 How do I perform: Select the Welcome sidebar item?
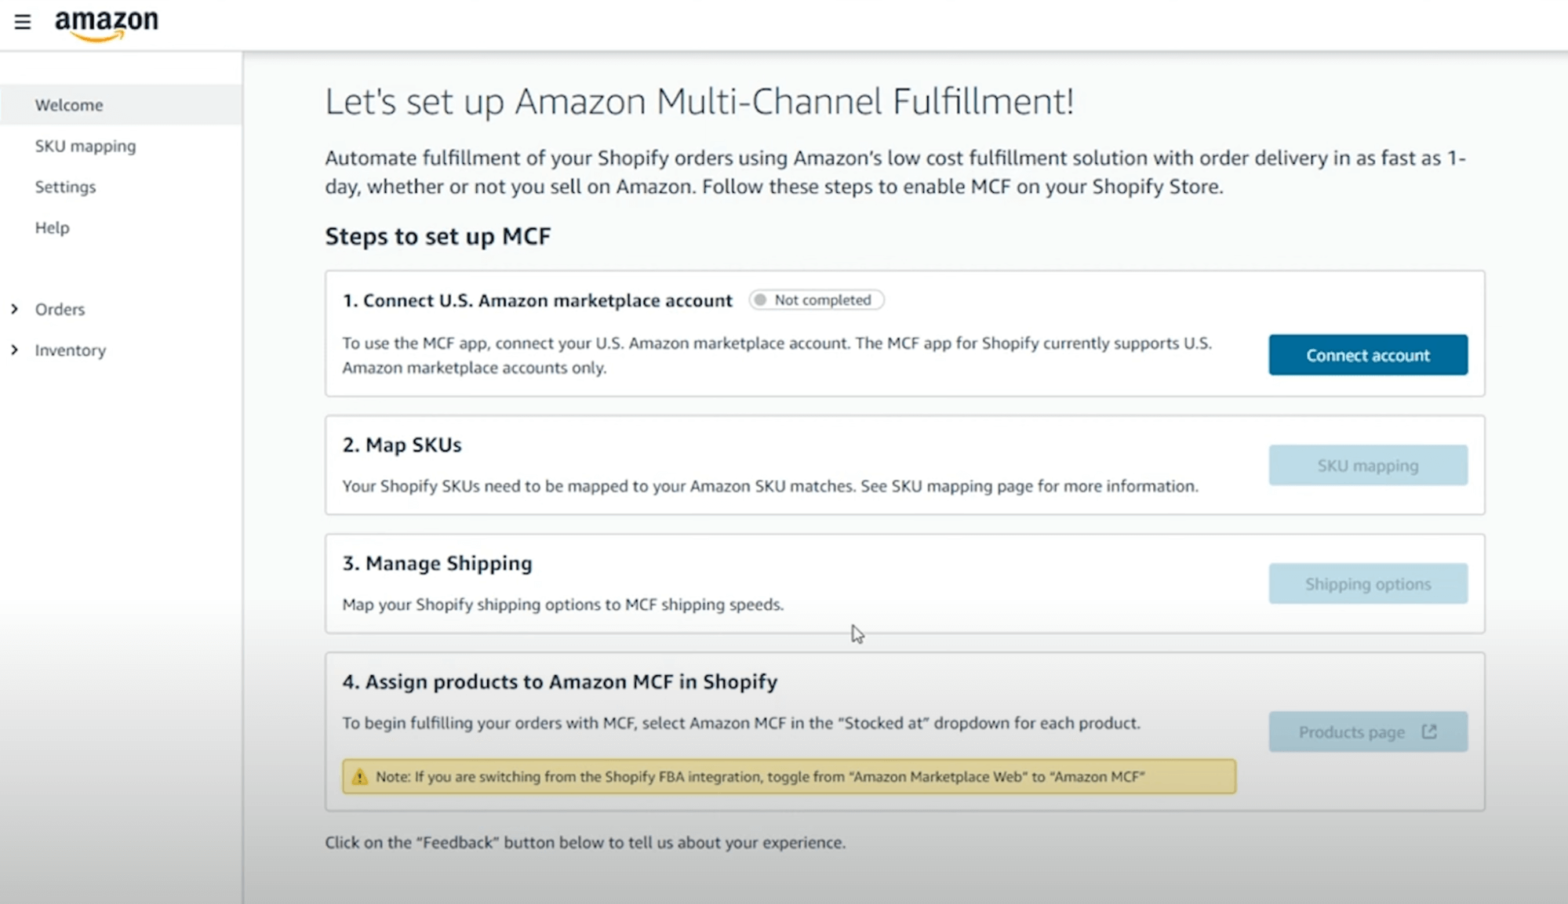coord(69,104)
